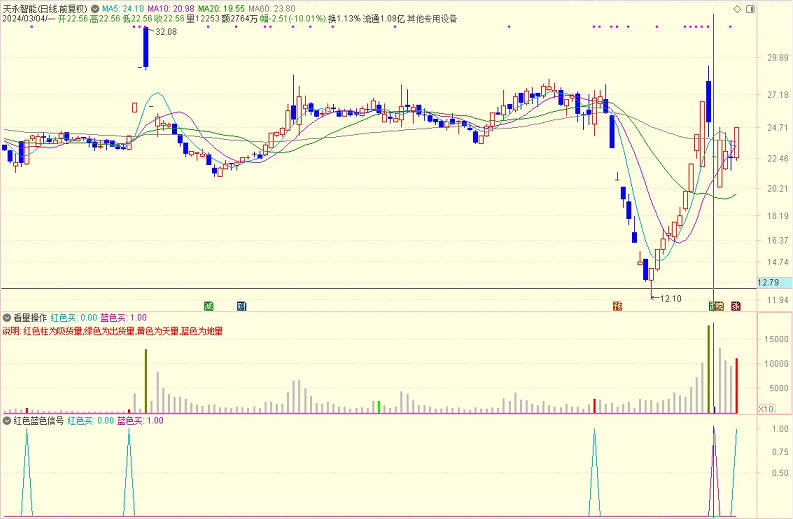Click the green event marker below the chart
Viewport: 793px width, 519px height.
click(x=208, y=306)
